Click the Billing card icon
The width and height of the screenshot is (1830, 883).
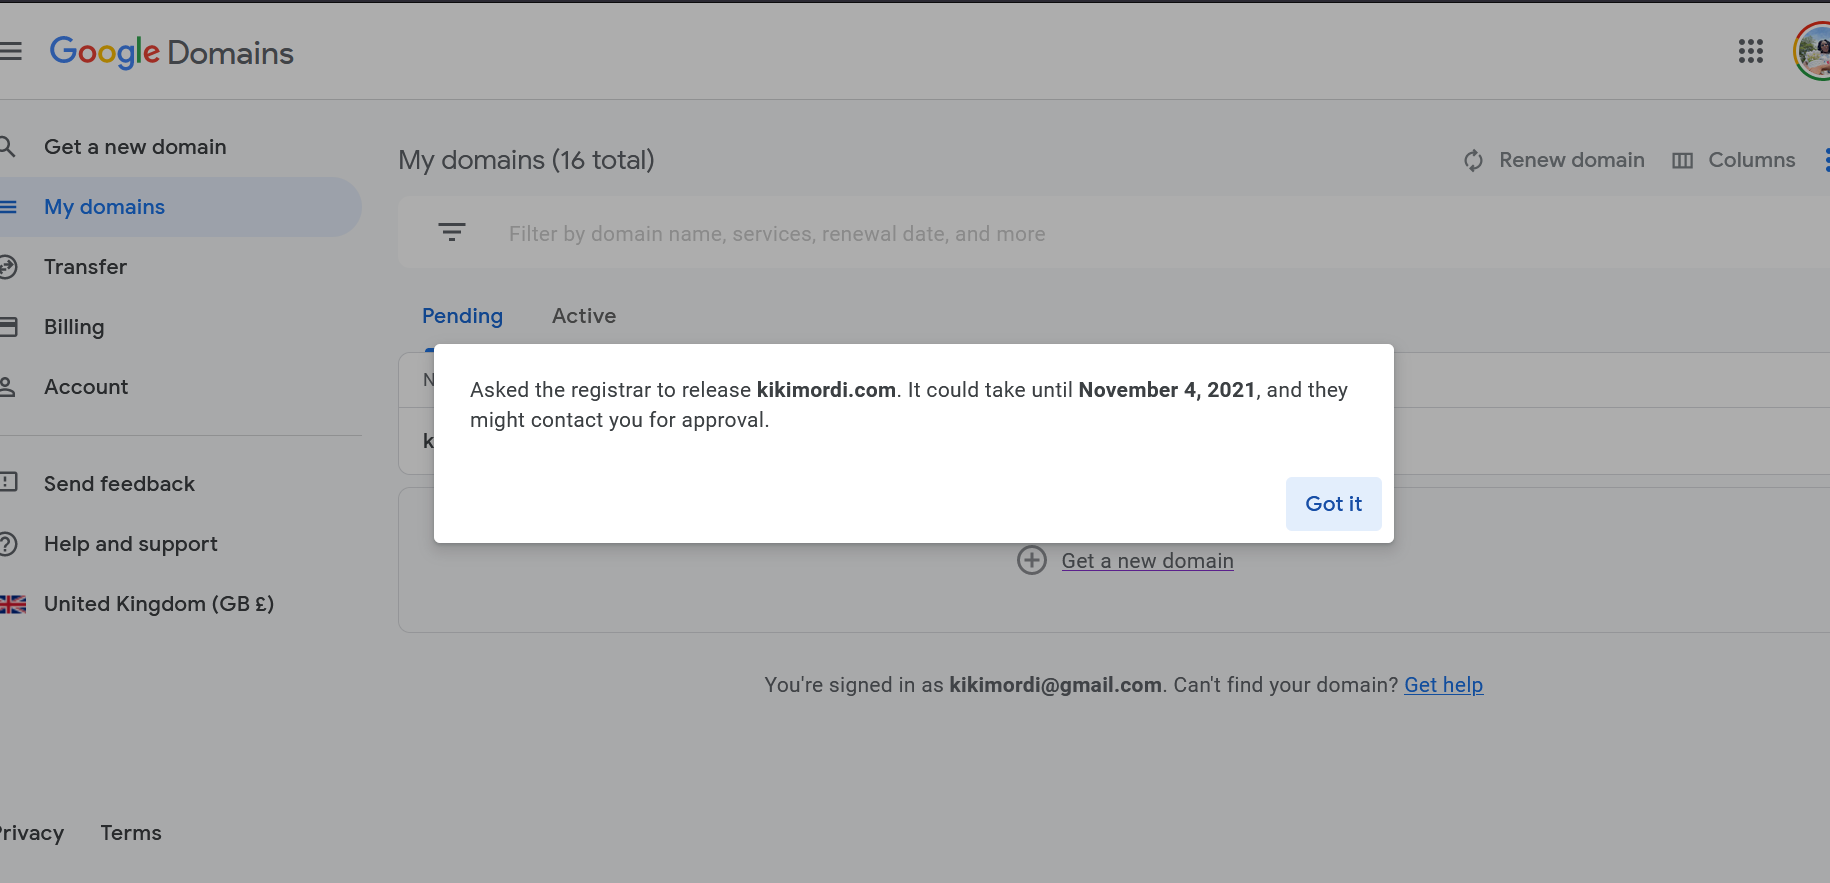click(8, 327)
